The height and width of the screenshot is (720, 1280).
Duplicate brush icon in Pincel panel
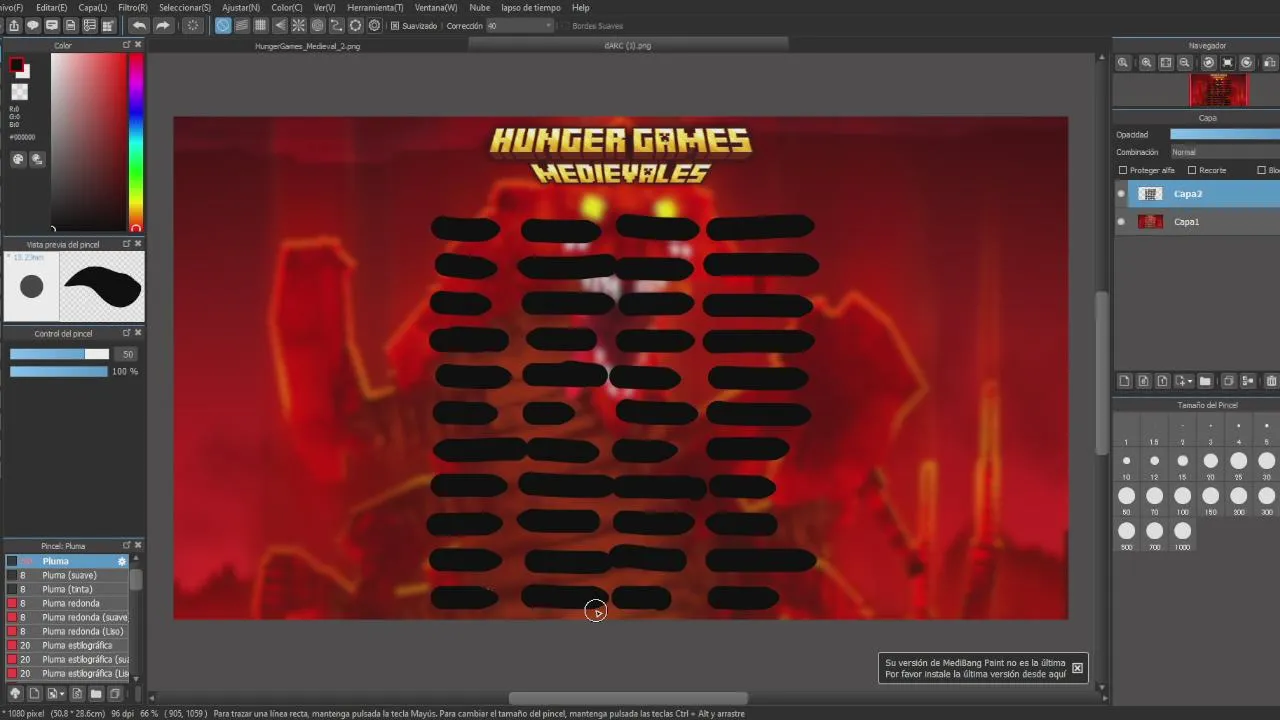coord(115,693)
